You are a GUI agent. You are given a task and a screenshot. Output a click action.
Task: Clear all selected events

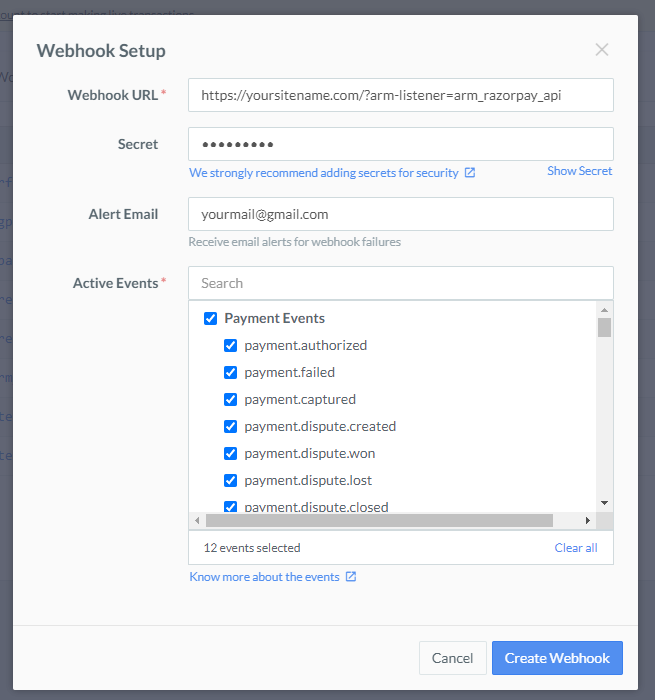[x=576, y=548]
